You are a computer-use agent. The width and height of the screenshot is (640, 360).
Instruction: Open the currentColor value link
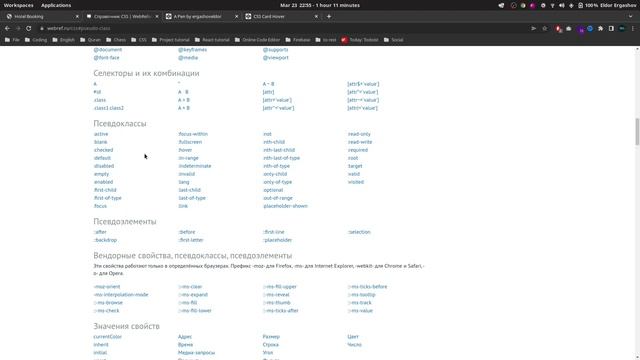tap(108, 337)
